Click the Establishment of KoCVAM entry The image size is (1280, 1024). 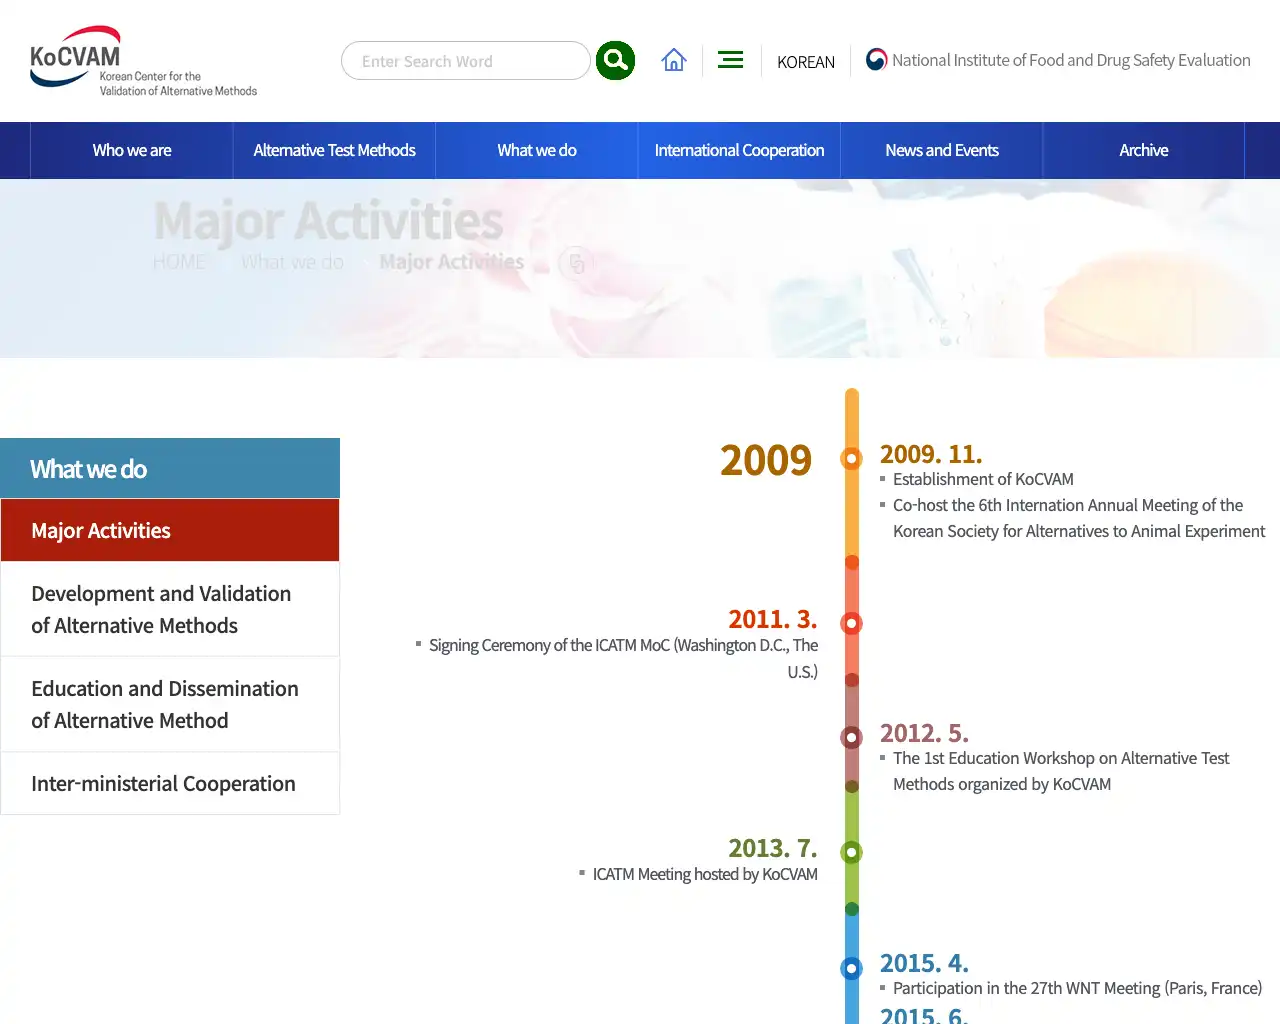(983, 479)
